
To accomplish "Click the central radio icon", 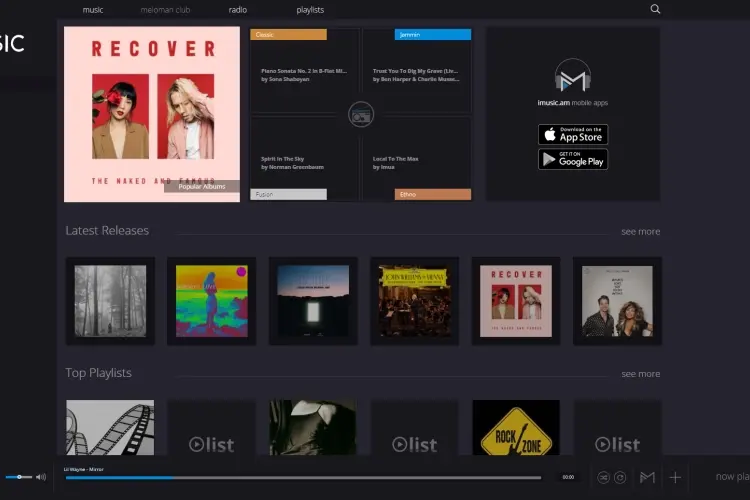I will click(x=361, y=115).
